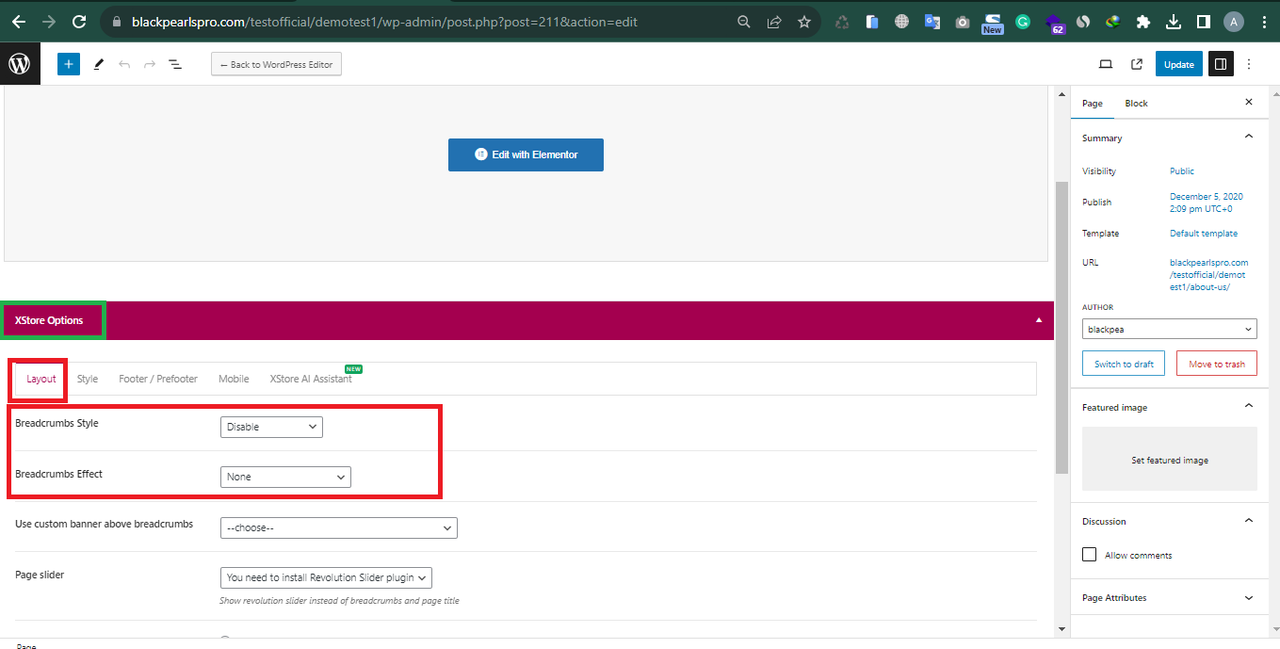This screenshot has height=649, width=1280.
Task: Click the Redo arrow in the editor toolbar
Action: 150,64
